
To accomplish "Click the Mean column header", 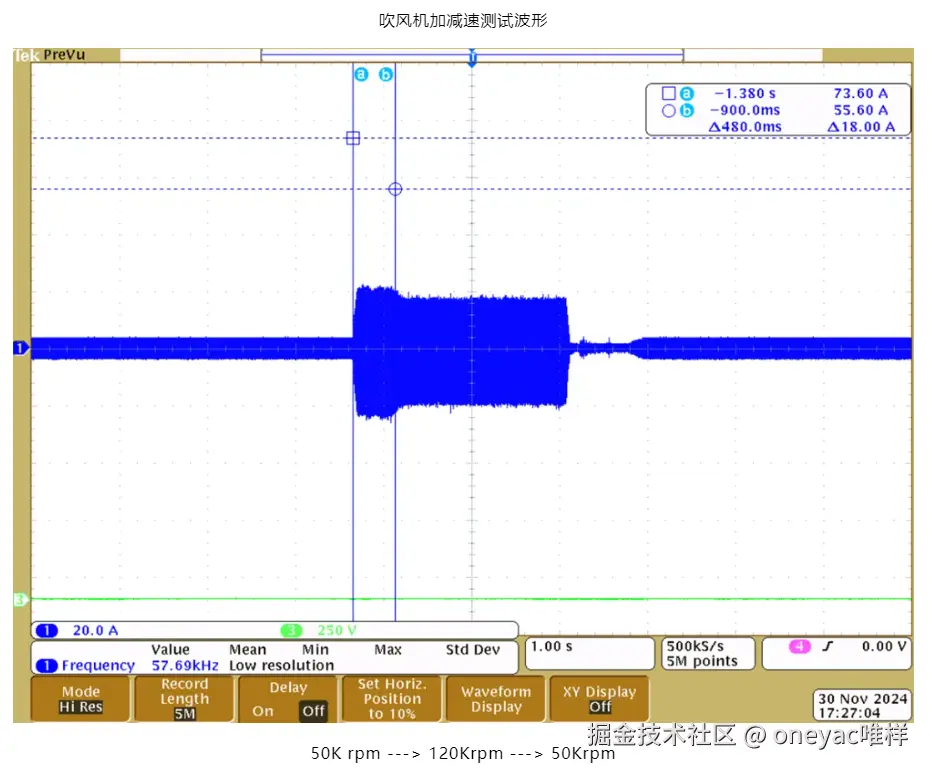I will coord(248,650).
